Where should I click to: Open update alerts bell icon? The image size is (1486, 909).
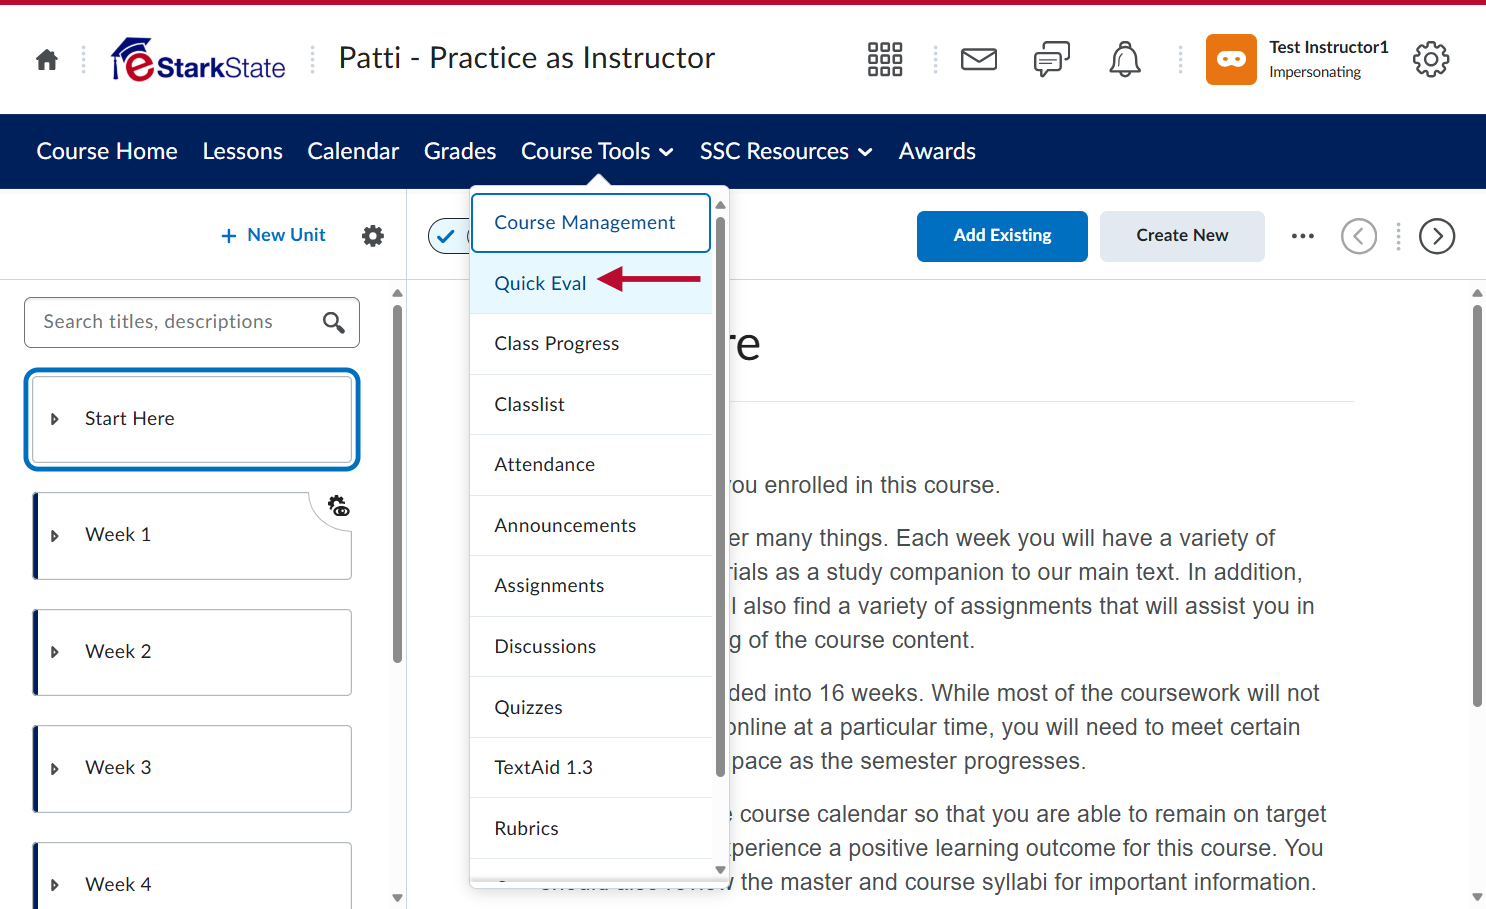[1125, 60]
